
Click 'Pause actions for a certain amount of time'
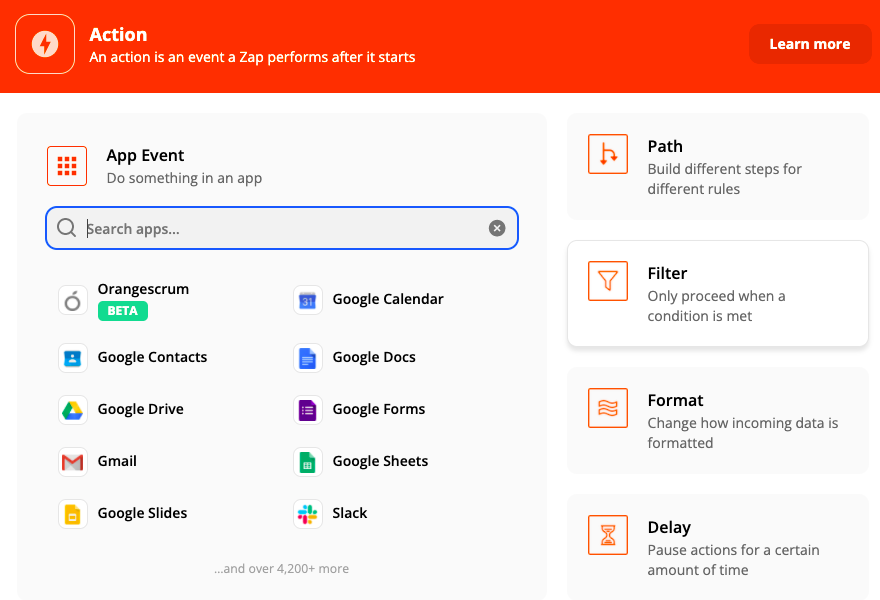coord(733,560)
